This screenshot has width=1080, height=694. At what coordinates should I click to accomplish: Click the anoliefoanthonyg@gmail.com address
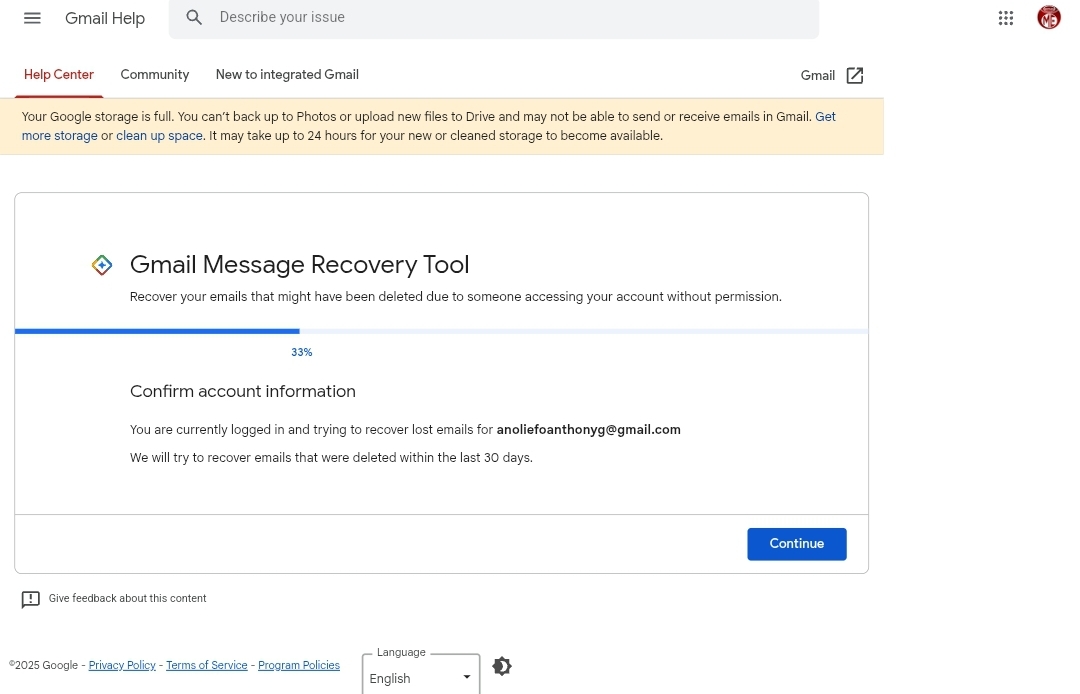(x=588, y=430)
